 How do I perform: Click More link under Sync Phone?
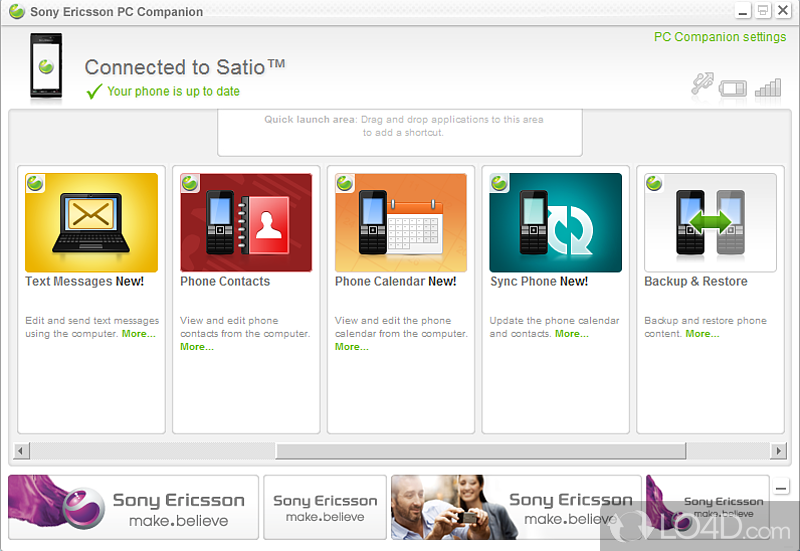[572, 334]
